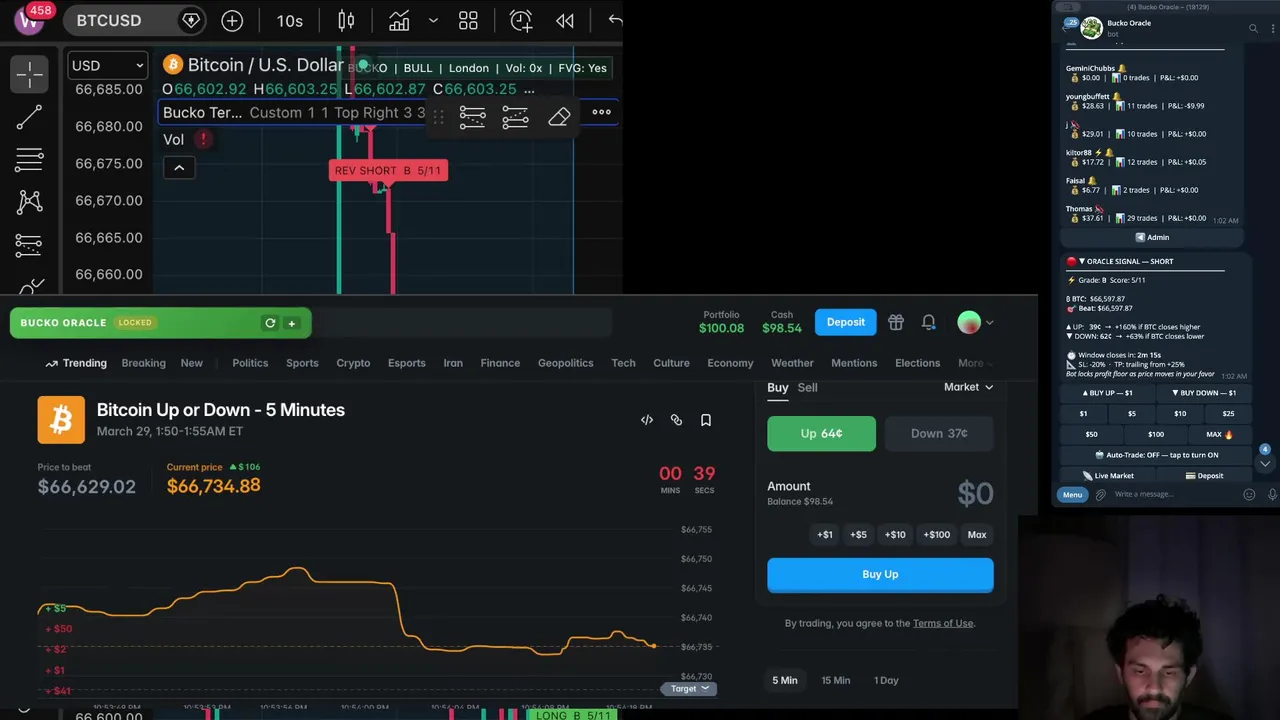Image resolution: width=1280 pixels, height=720 pixels.
Task: Open the Bucko Terminal indicator legend
Action: (203, 112)
